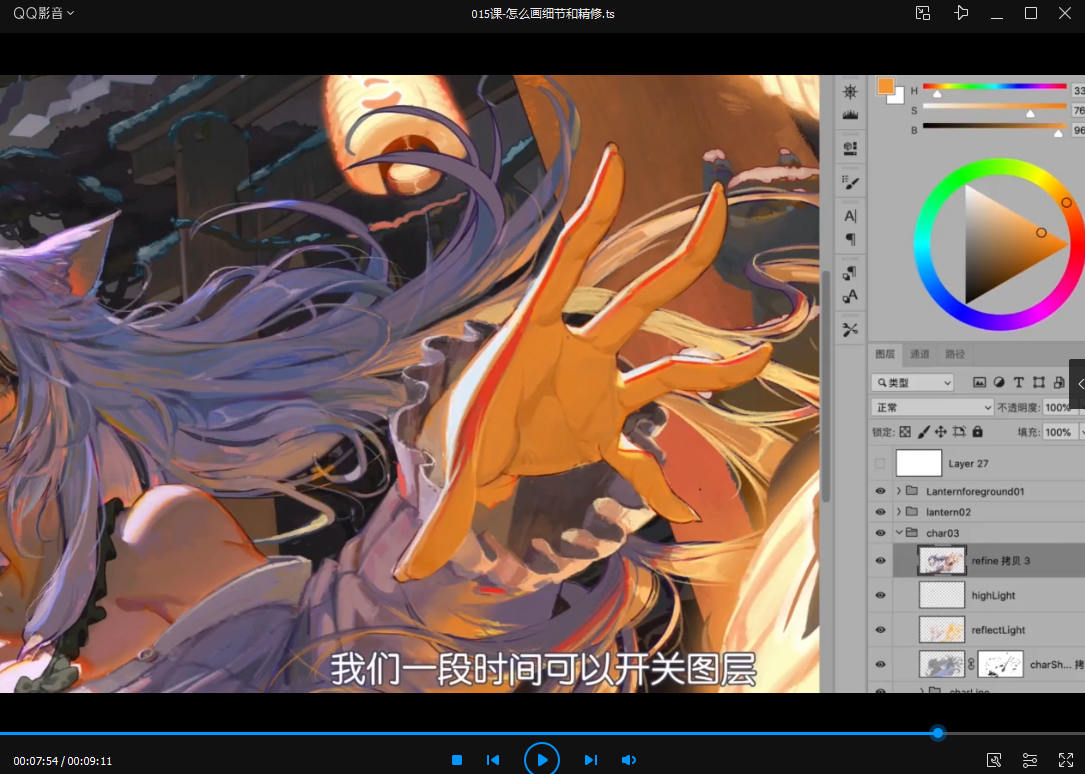Open the Paragraph panel pilcrow icon

click(x=850, y=239)
